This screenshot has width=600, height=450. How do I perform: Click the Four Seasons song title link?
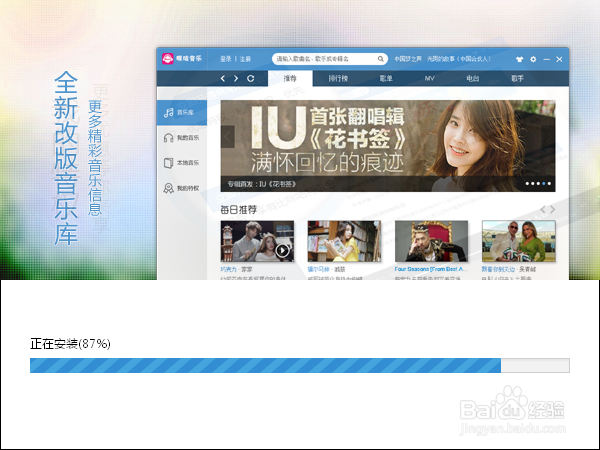429,269
